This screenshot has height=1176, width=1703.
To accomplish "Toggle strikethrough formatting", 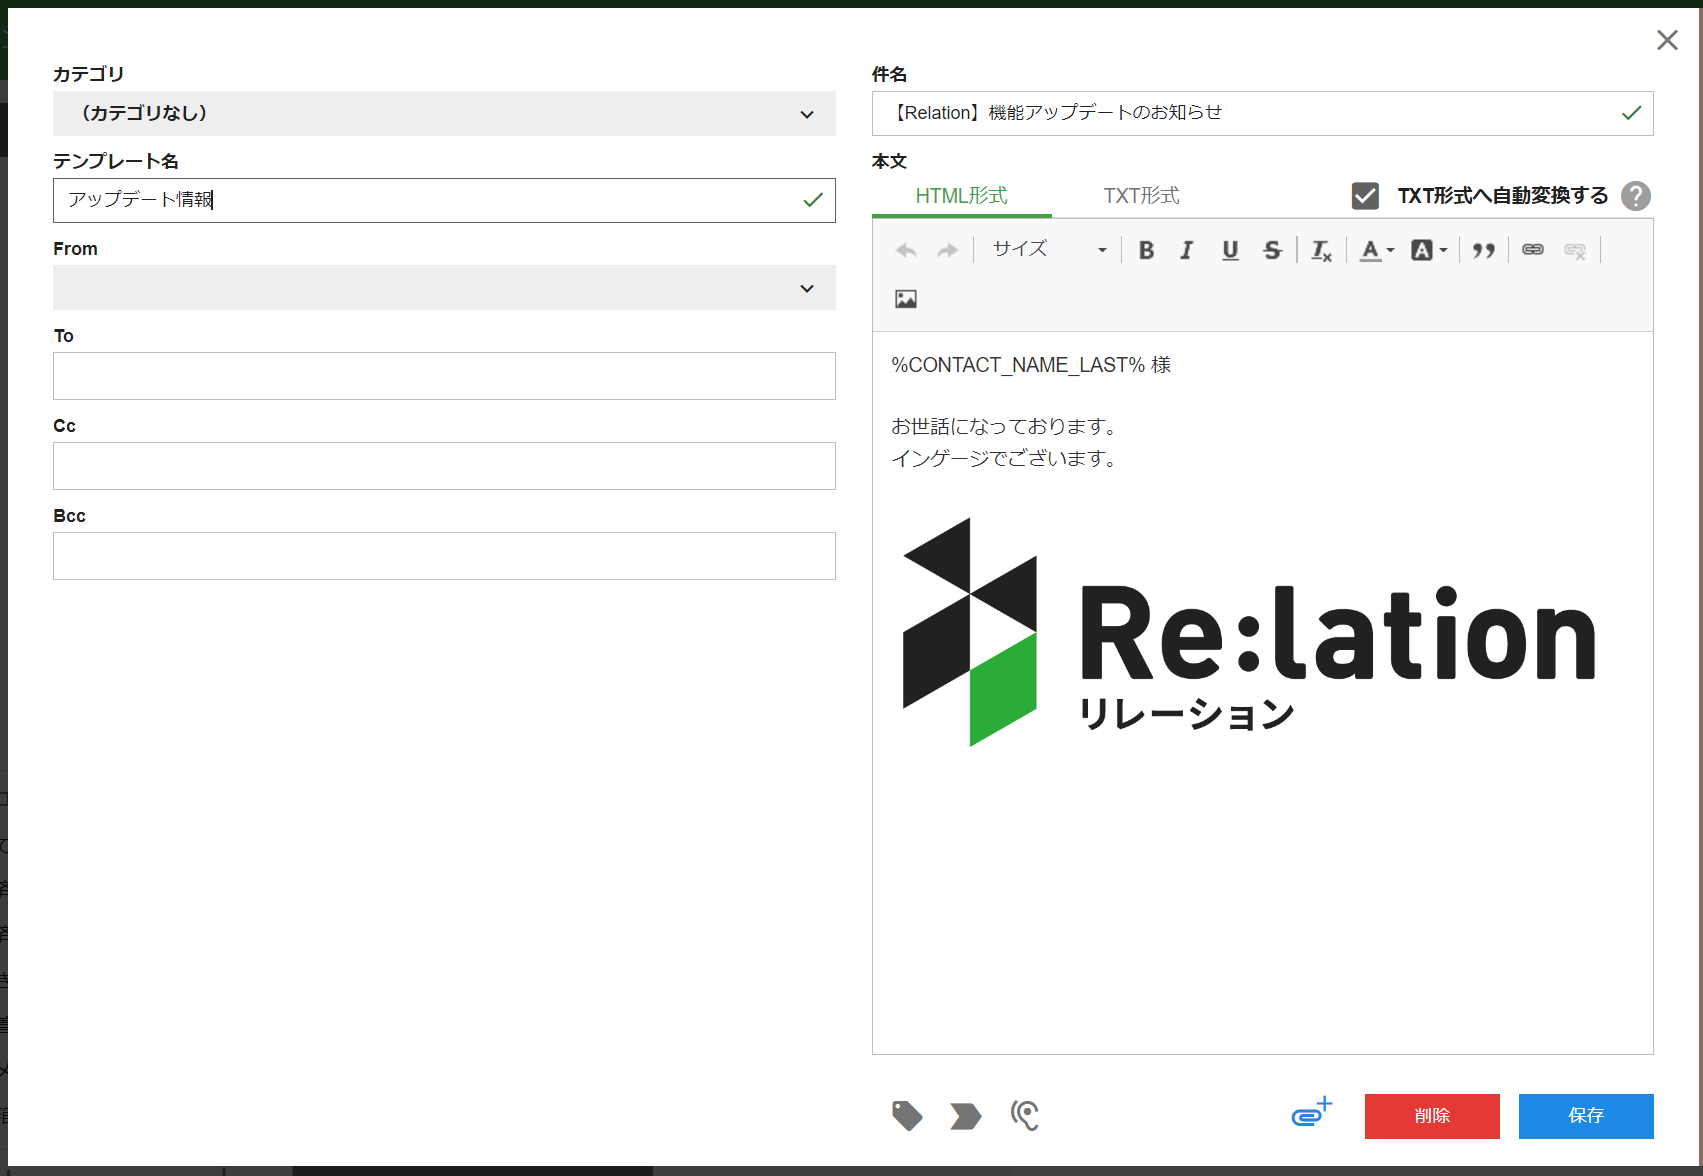I will pyautogui.click(x=1272, y=250).
